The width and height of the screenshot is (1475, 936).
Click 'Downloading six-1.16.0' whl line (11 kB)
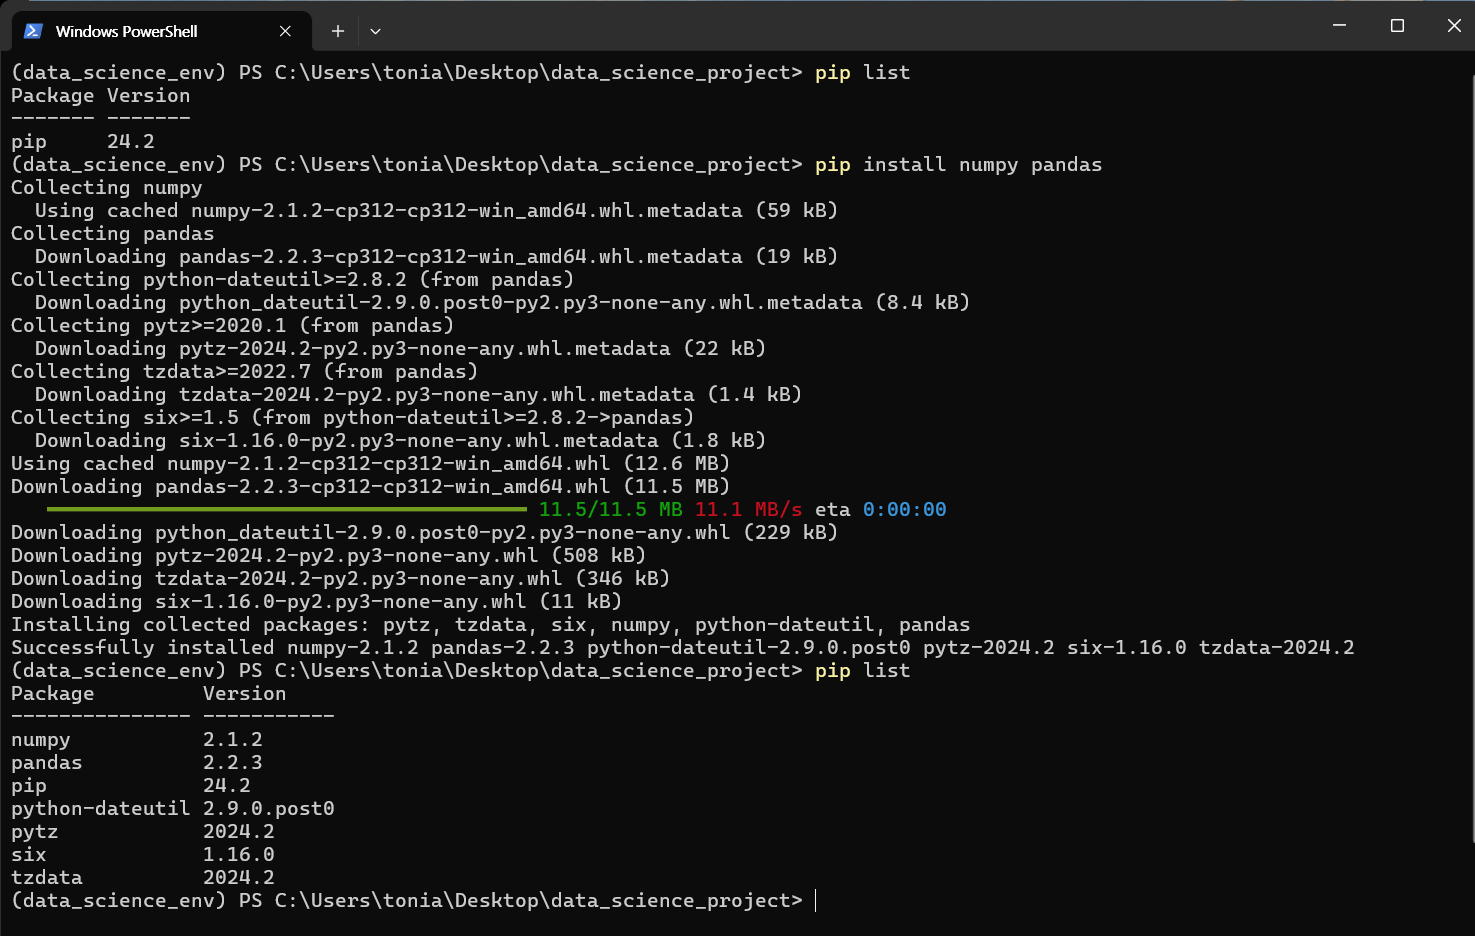pyautogui.click(x=316, y=601)
